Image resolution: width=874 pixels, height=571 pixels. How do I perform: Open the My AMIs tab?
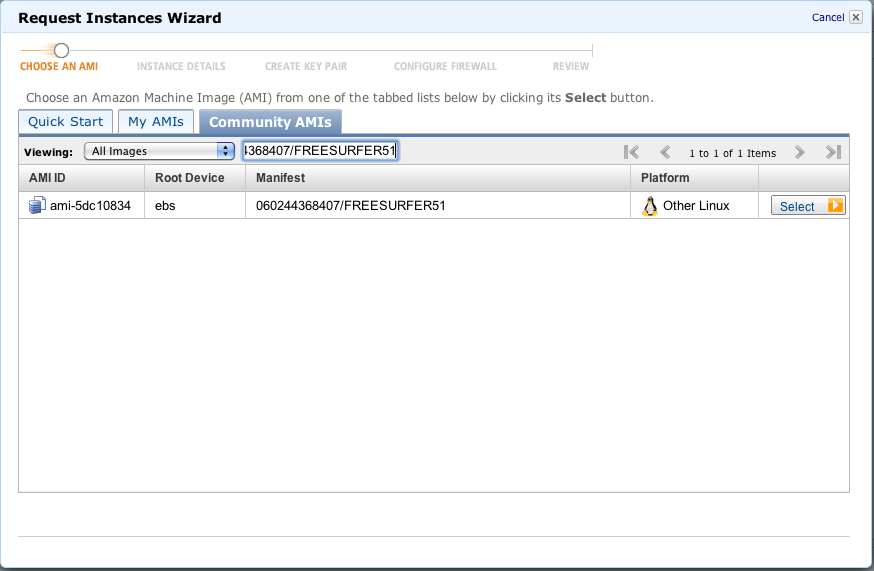pyautogui.click(x=155, y=122)
